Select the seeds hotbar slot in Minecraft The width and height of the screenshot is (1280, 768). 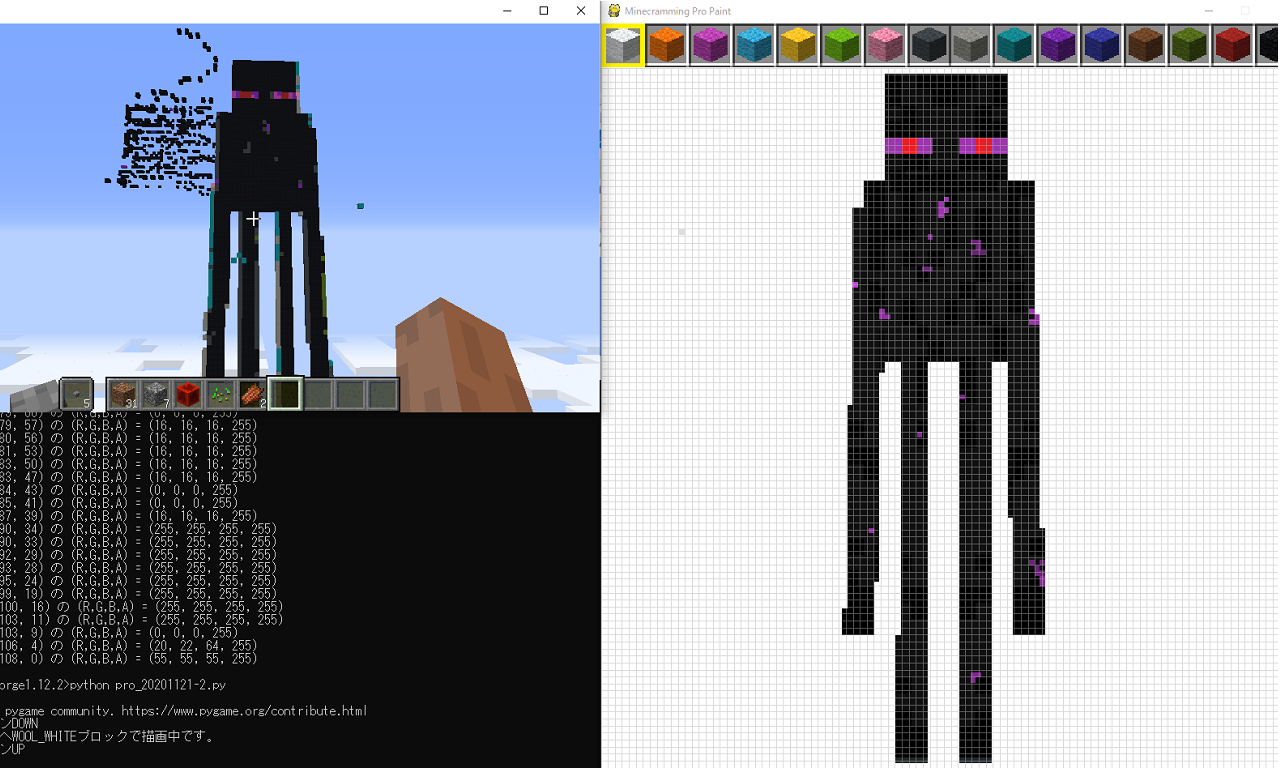(220, 394)
